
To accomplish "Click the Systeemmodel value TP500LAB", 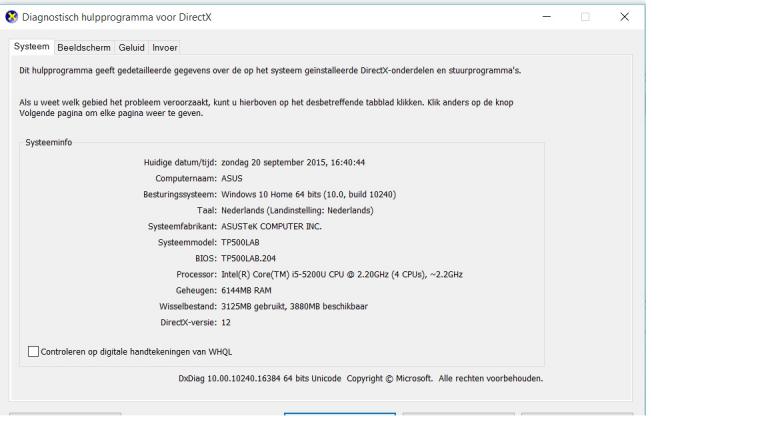I will pyautogui.click(x=240, y=242).
